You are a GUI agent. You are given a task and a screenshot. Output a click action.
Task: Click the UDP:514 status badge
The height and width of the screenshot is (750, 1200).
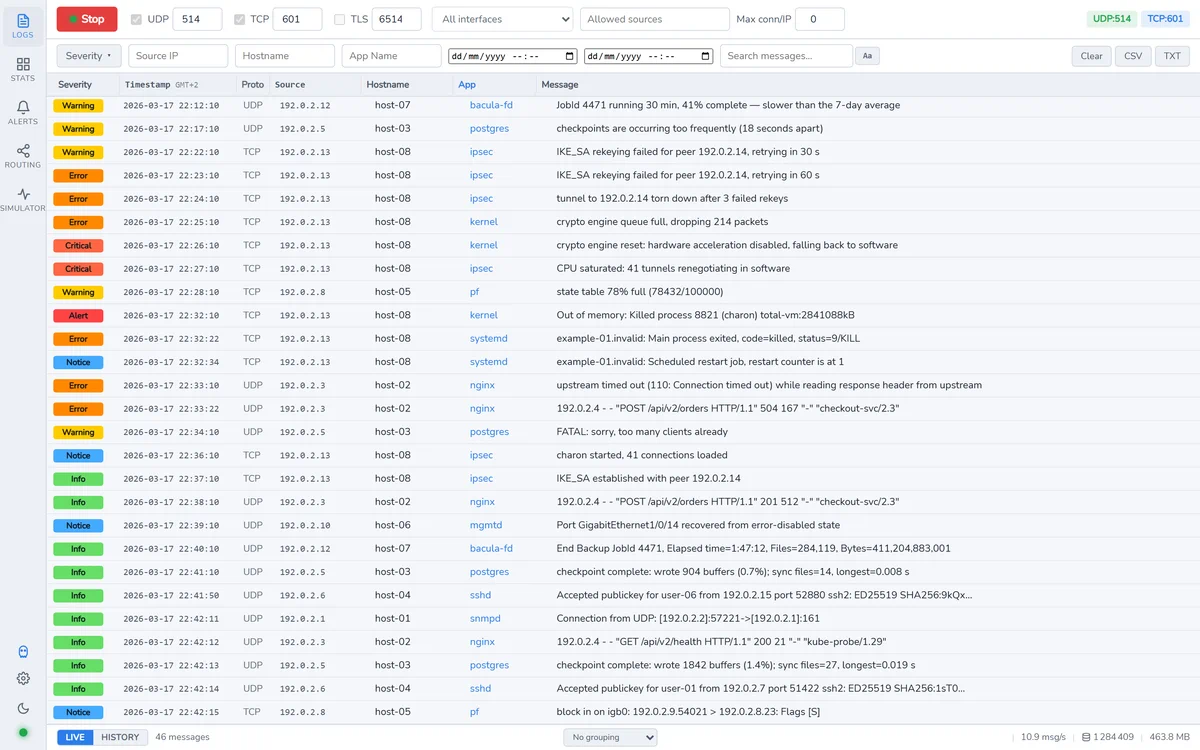click(1112, 19)
